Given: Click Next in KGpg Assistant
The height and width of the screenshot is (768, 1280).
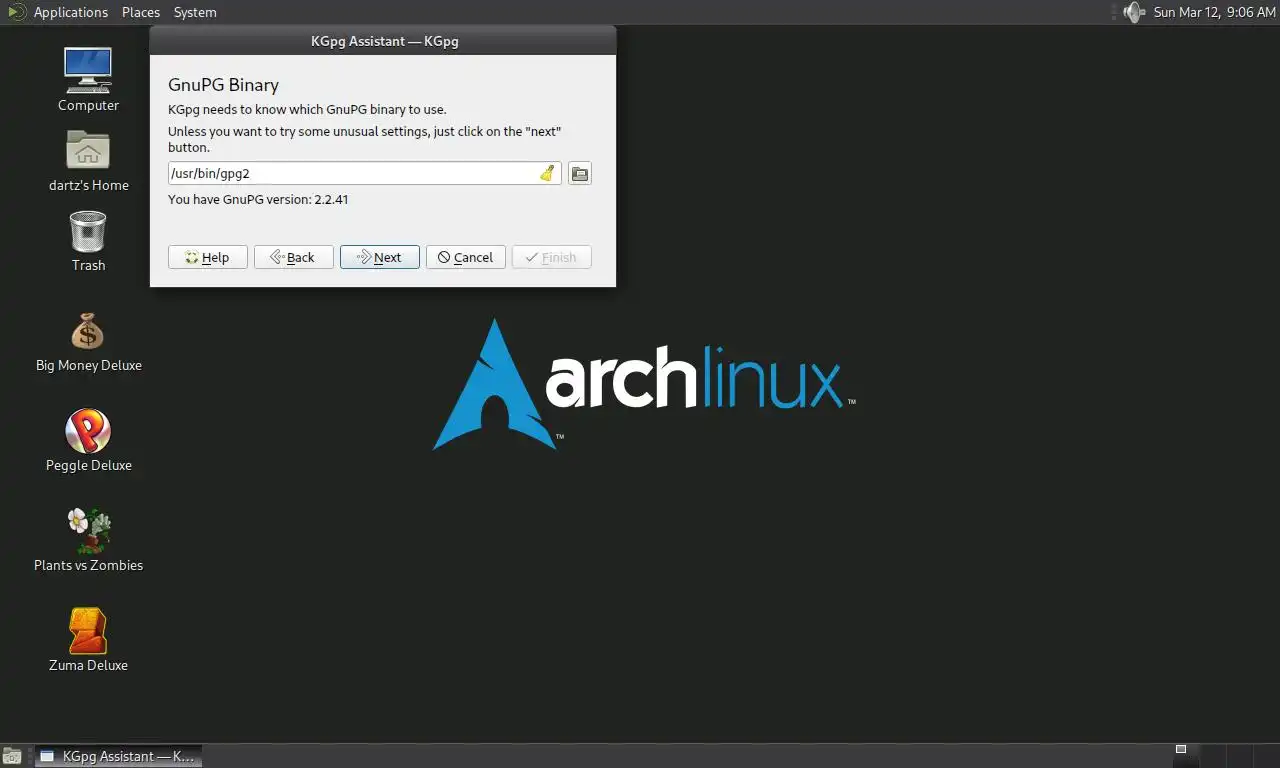Looking at the screenshot, I should pyautogui.click(x=380, y=257).
